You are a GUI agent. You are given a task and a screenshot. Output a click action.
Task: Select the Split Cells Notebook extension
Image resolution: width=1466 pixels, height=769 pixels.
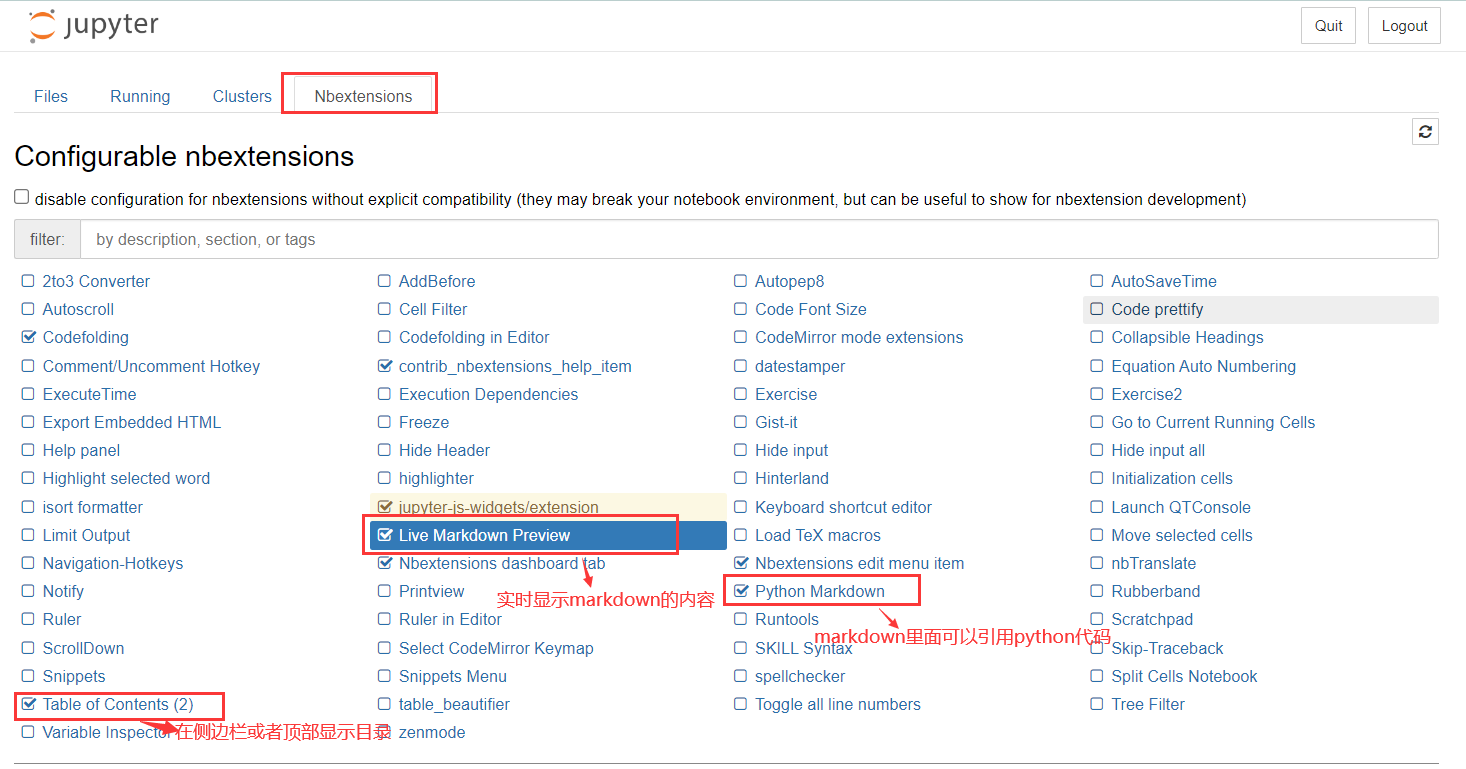(1184, 677)
